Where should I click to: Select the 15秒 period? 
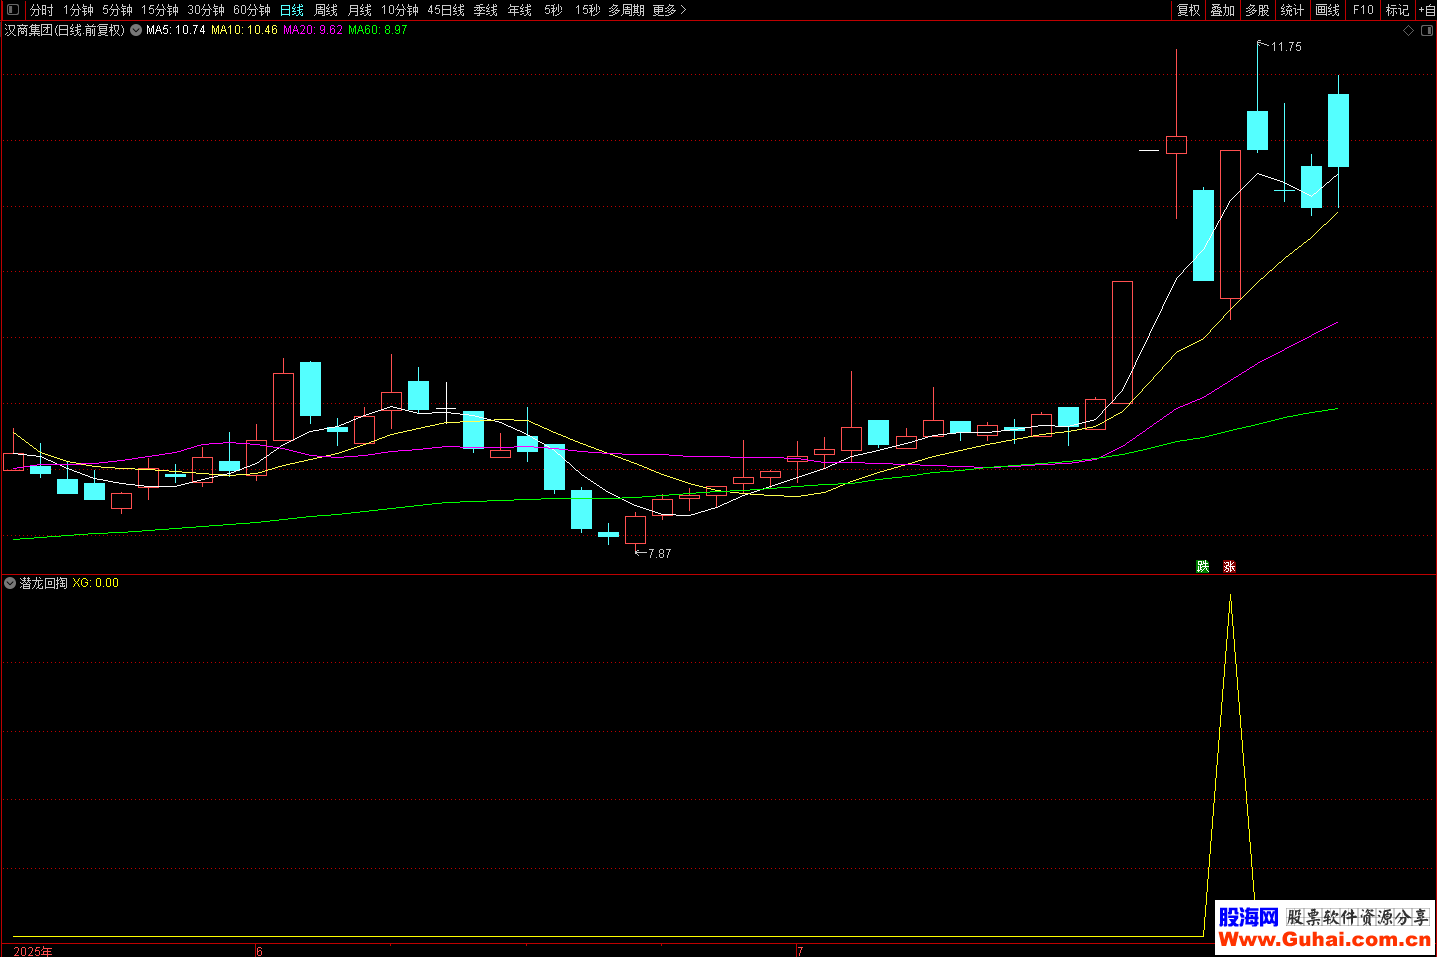(x=588, y=10)
